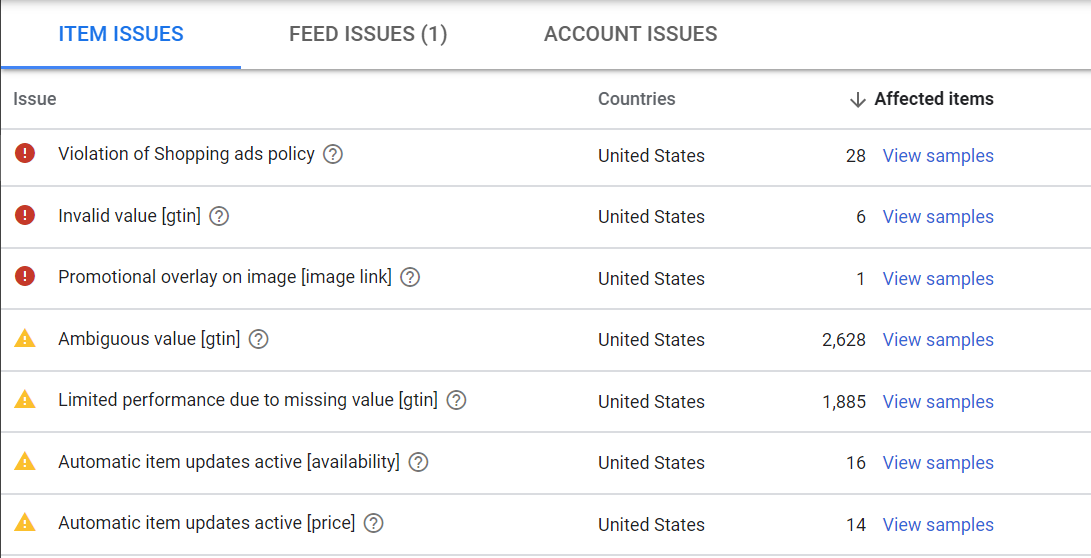Click help icon beside Violation of Shopping ads policy

[333, 155]
